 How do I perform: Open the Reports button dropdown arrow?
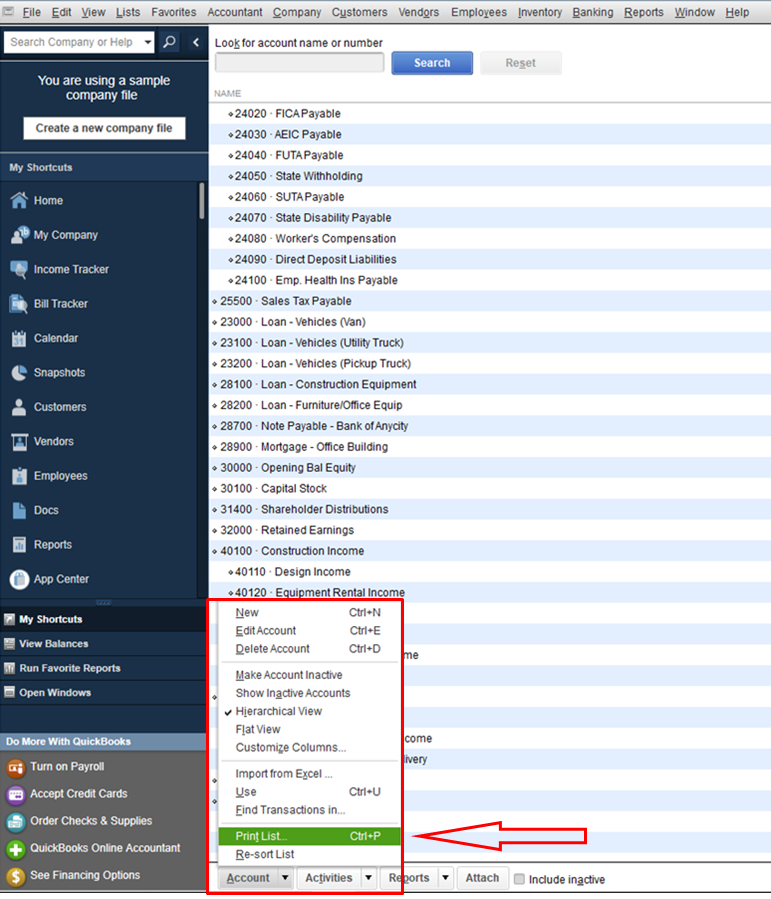pos(445,878)
